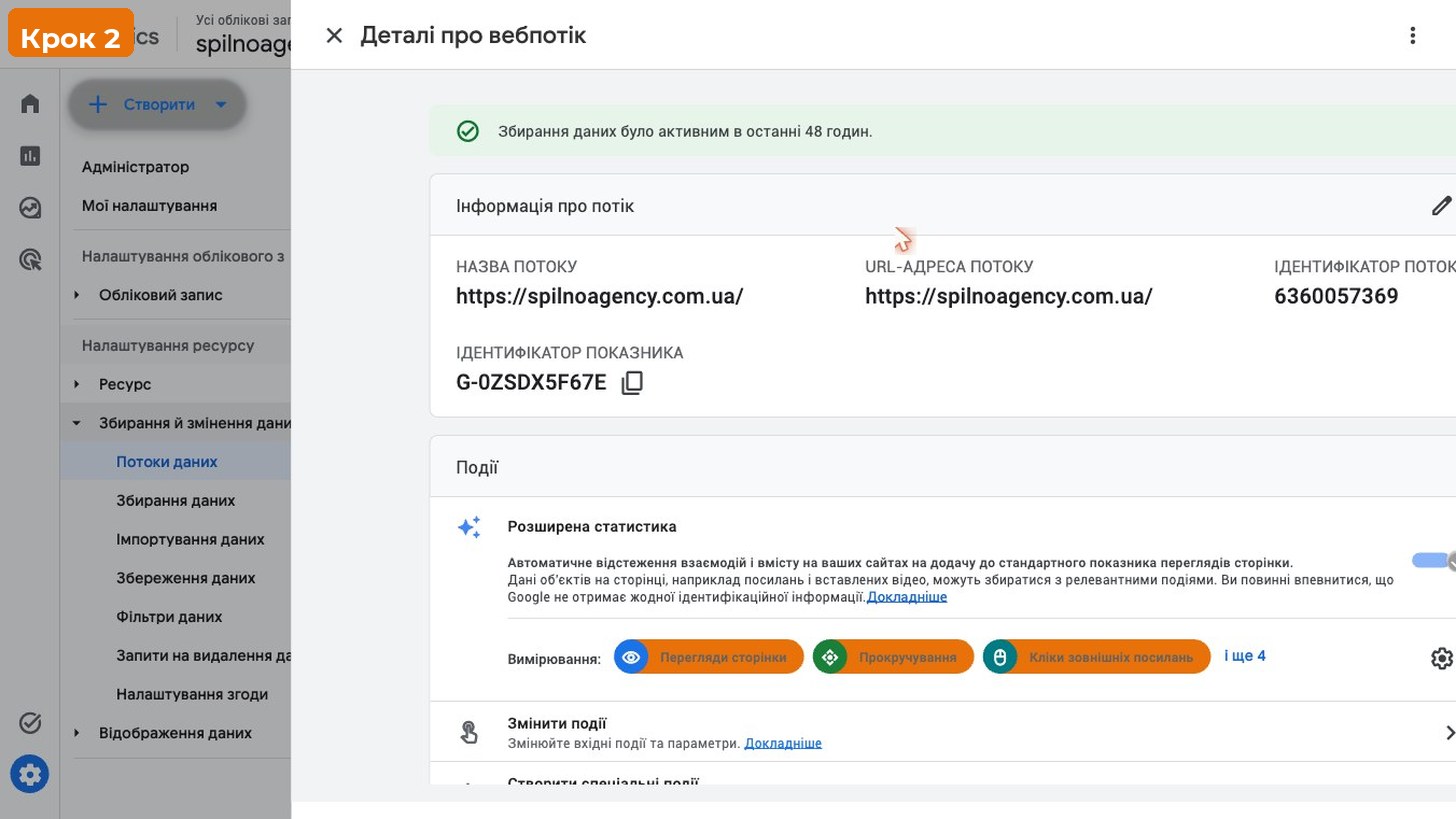Image resolution: width=1456 pixels, height=819 pixels.
Task: Click the pencil icon to edit stream info
Action: click(x=1441, y=206)
